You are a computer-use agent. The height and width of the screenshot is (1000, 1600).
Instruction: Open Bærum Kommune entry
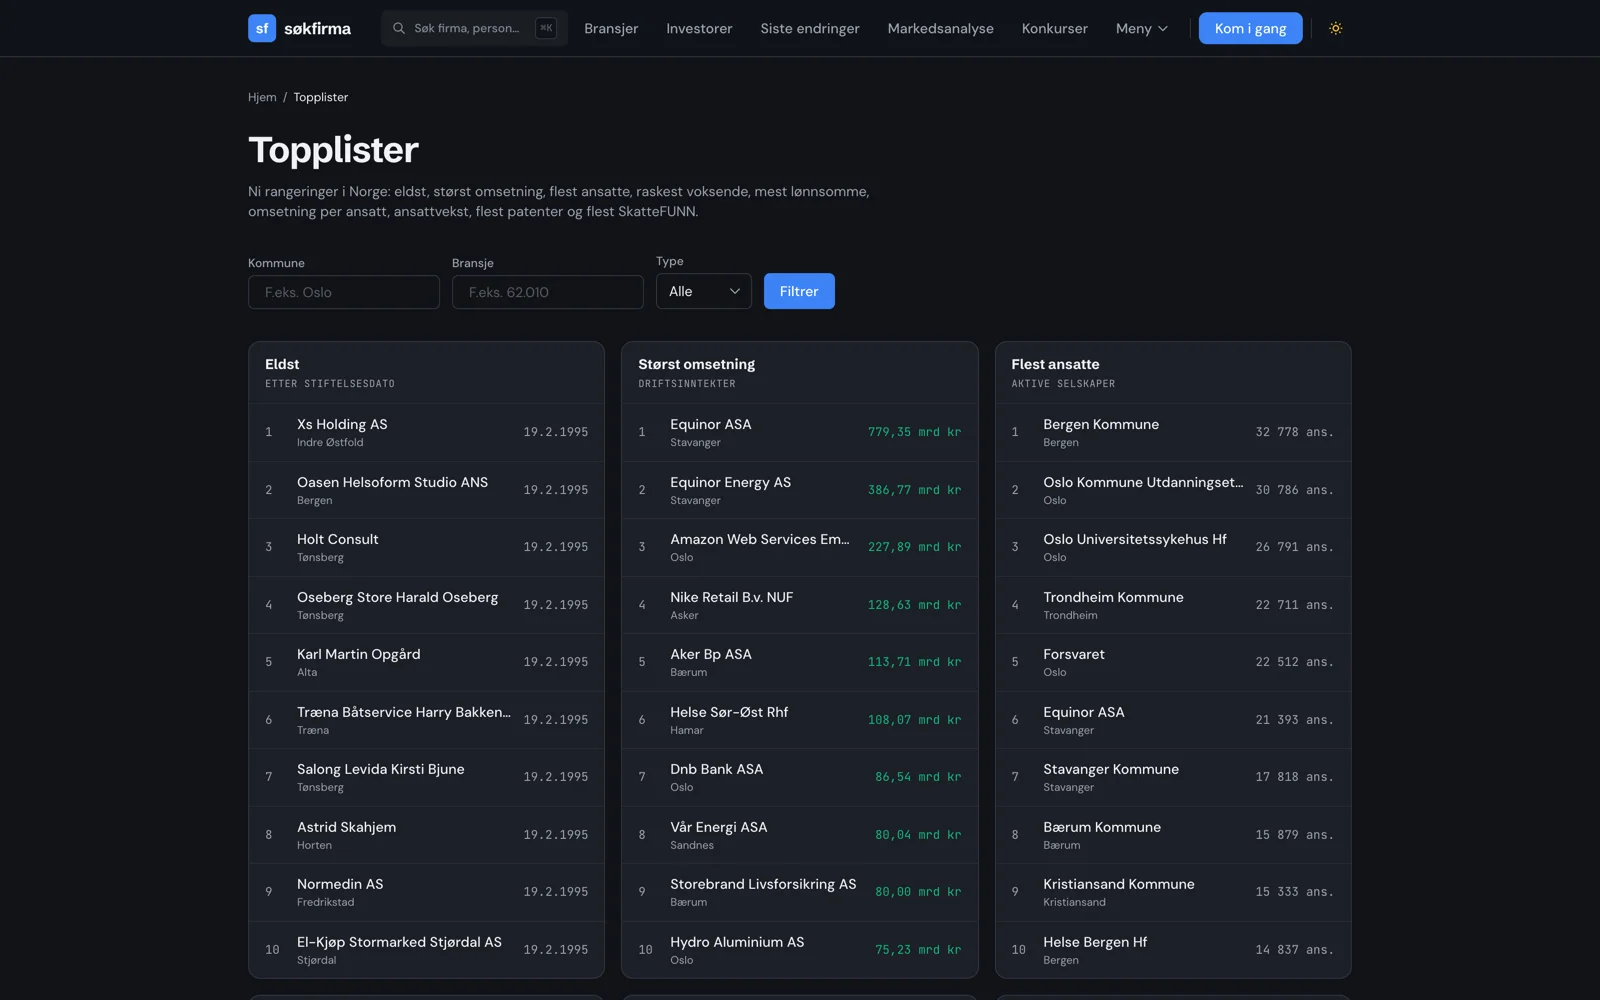pyautogui.click(x=1173, y=835)
